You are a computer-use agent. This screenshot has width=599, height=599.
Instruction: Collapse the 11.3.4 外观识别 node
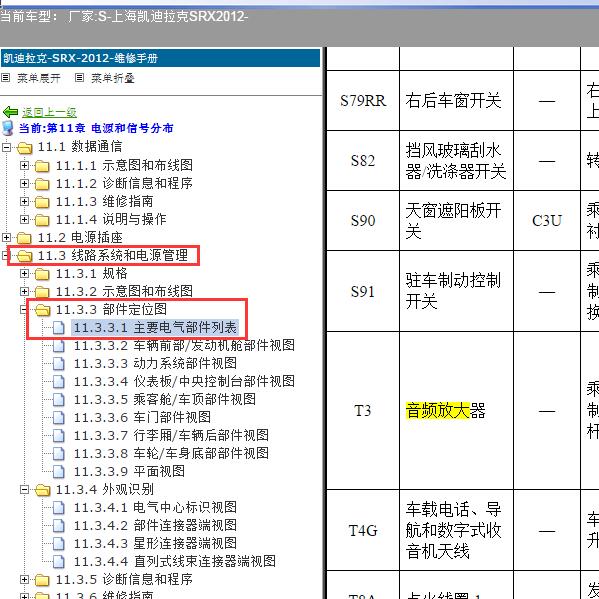click(x=24, y=489)
